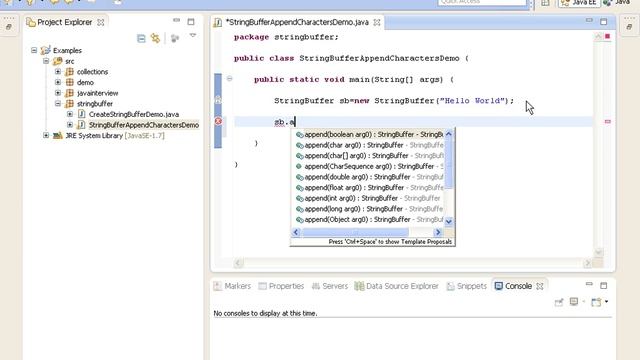
Task: Select the demo package icon
Action: (70, 82)
